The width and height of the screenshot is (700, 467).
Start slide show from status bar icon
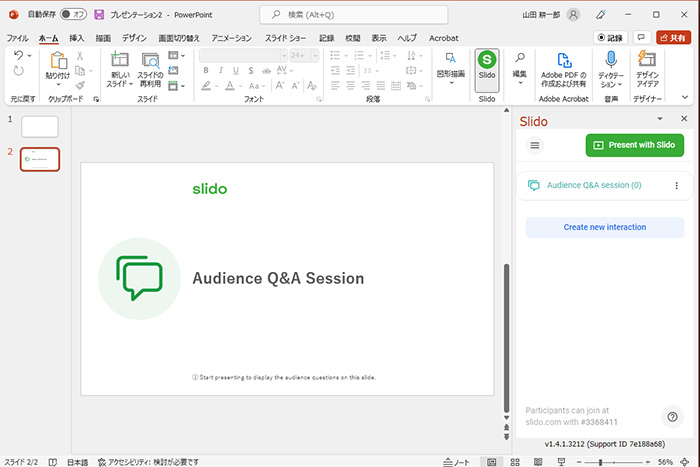point(561,462)
